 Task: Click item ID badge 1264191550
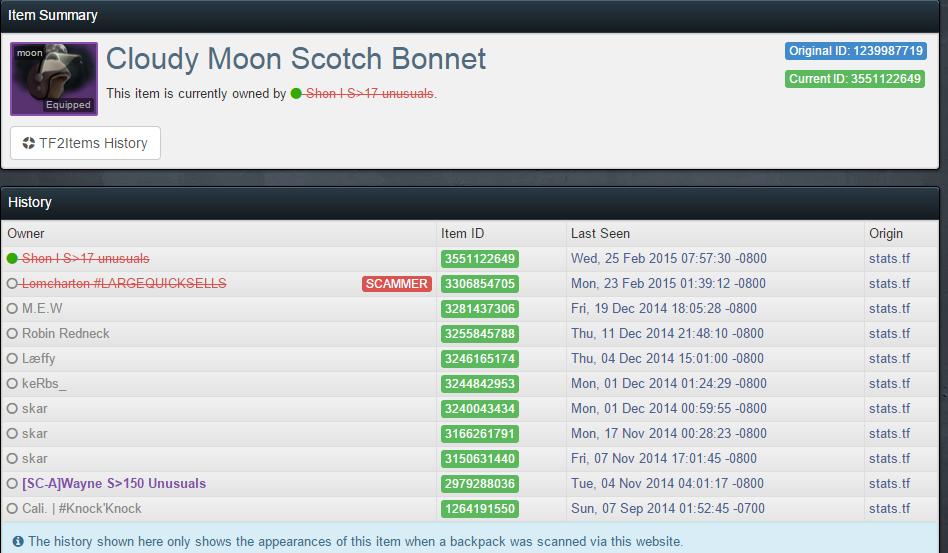pos(479,509)
